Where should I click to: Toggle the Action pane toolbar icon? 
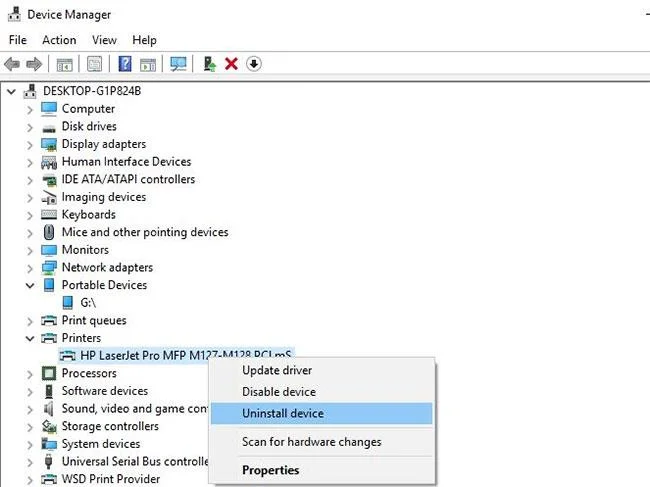(x=148, y=65)
